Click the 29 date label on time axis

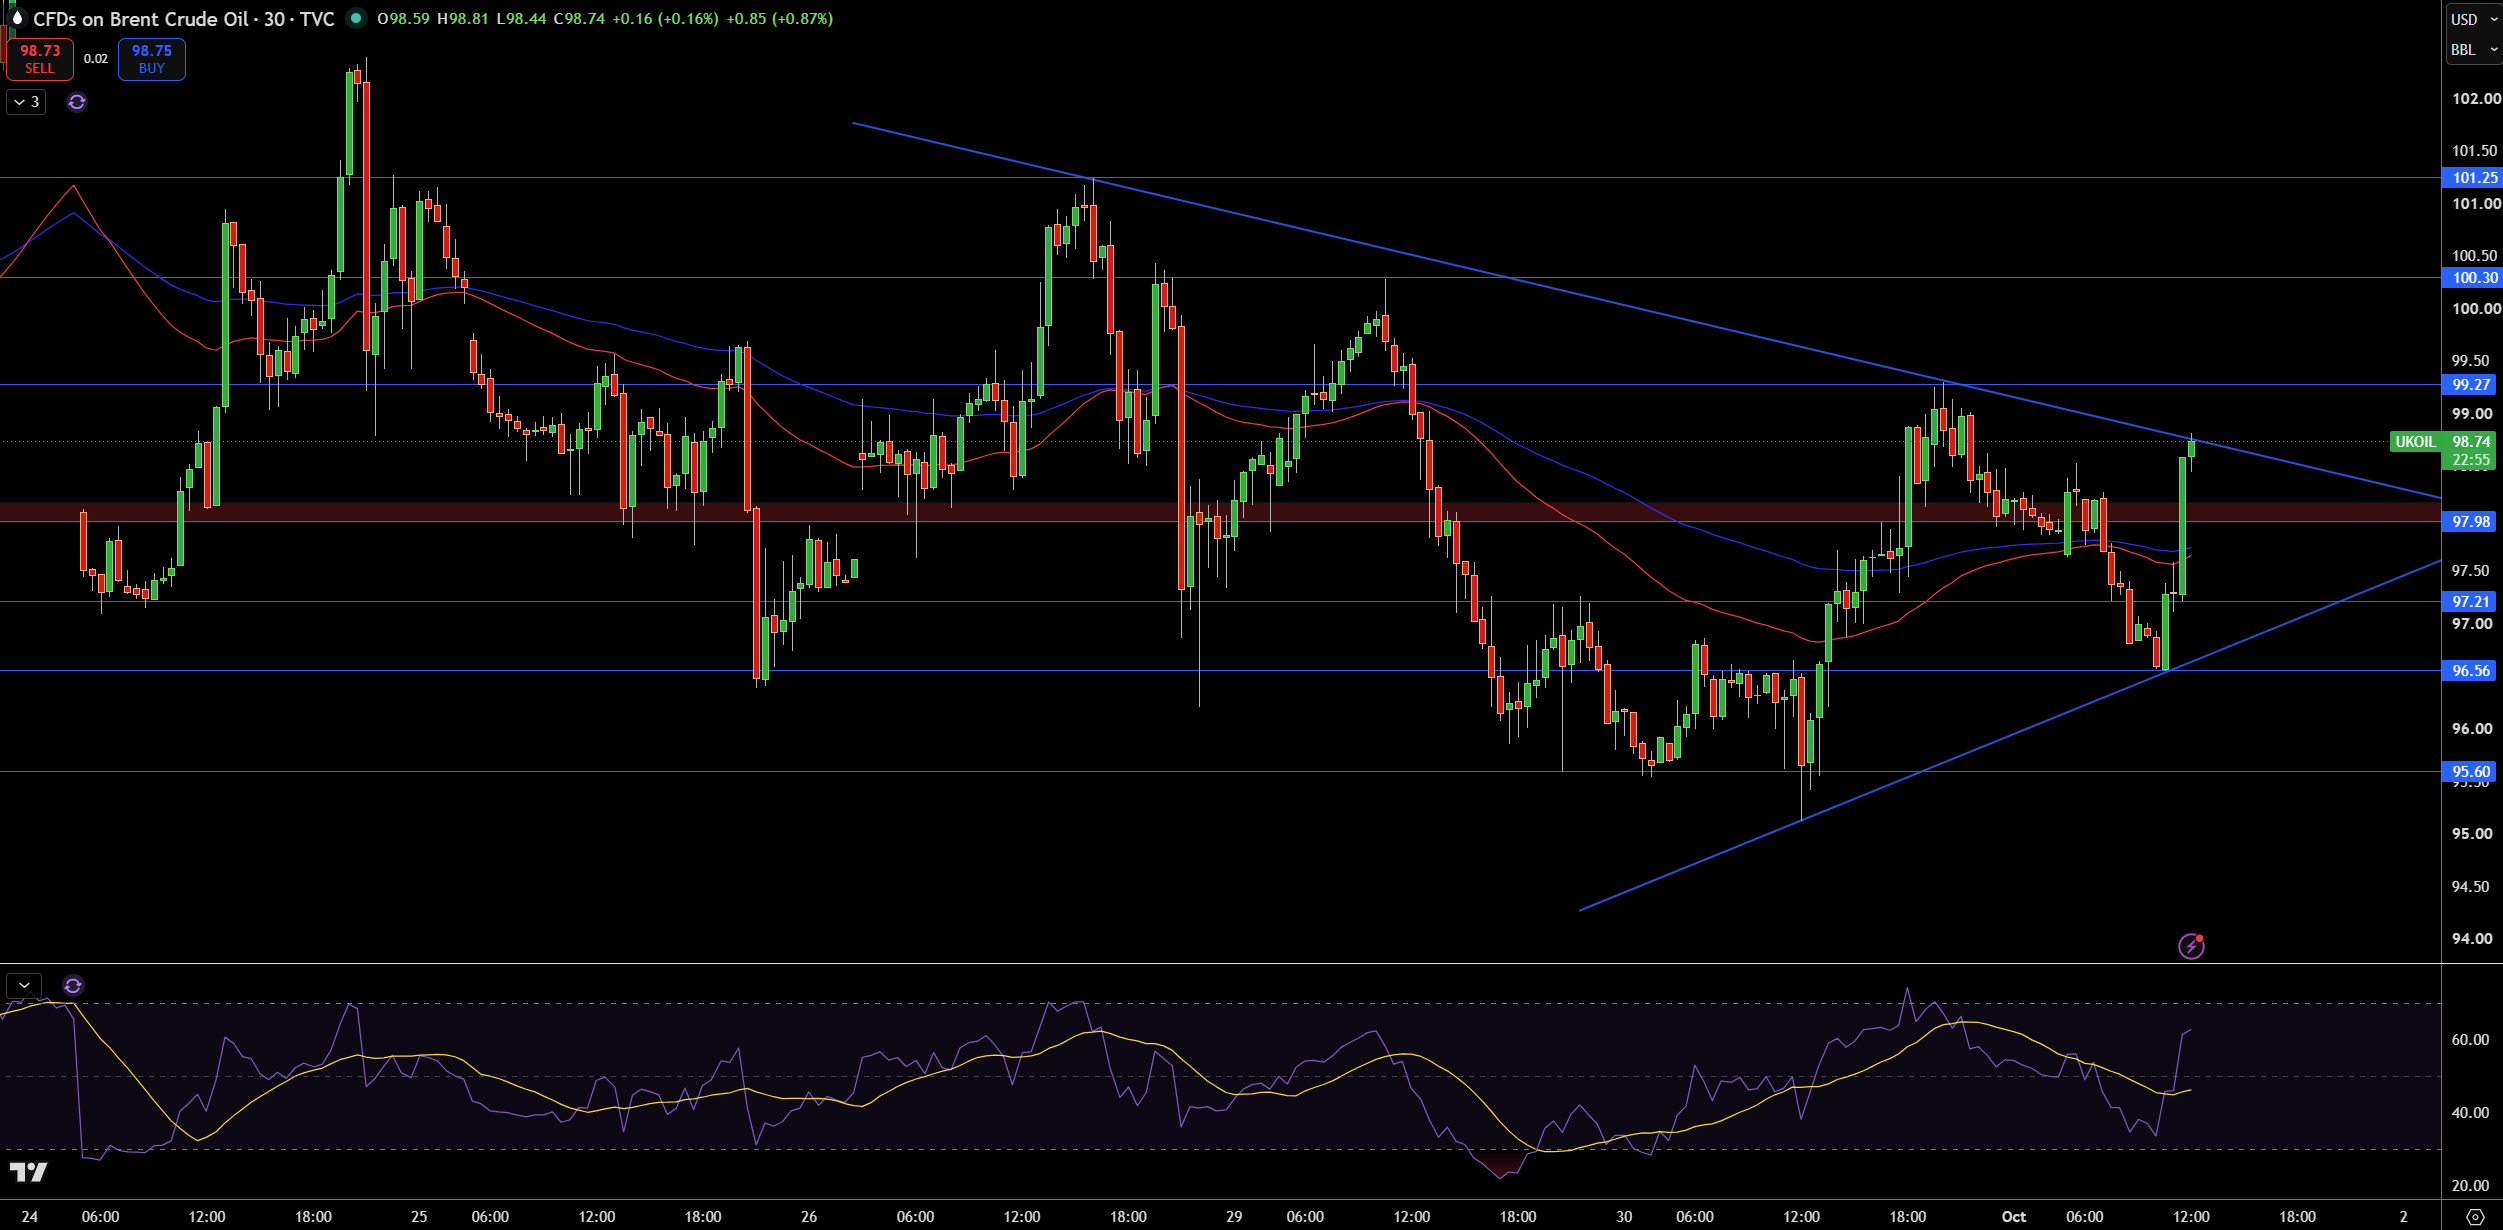1234,1217
